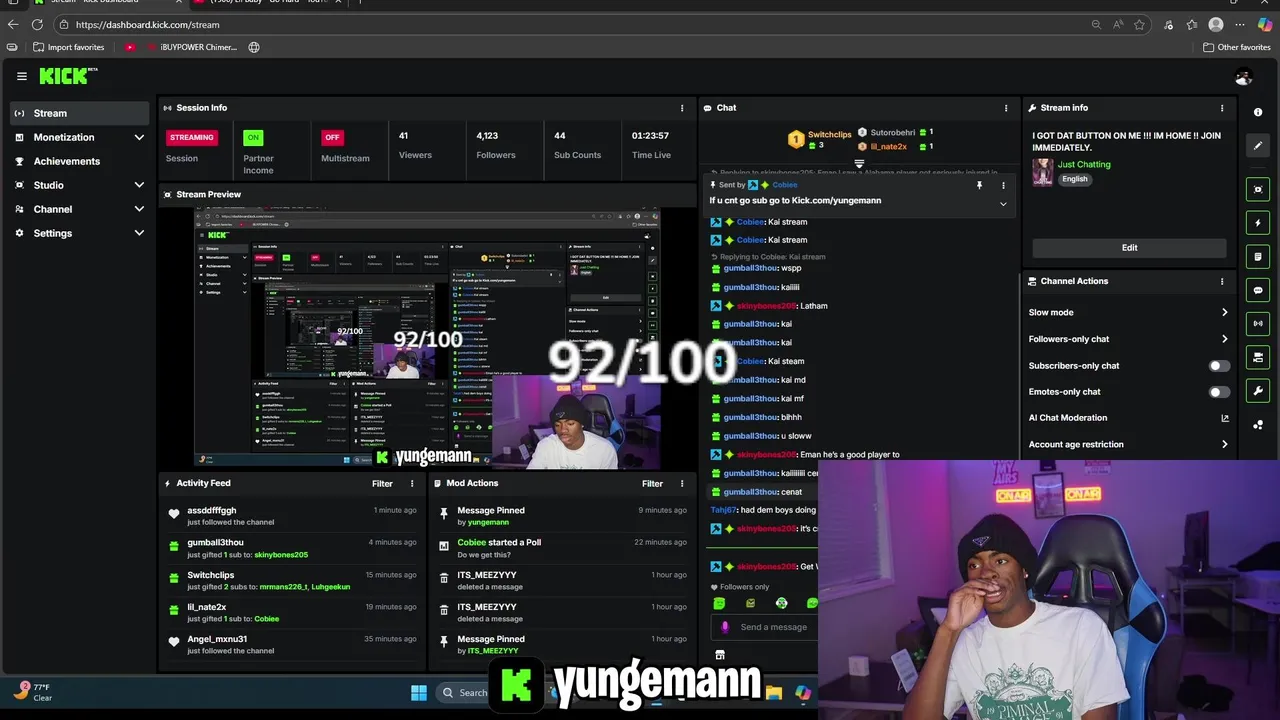Screen dimensions: 1280x720
Task: Open Activity Feed Filter
Action: [382, 483]
